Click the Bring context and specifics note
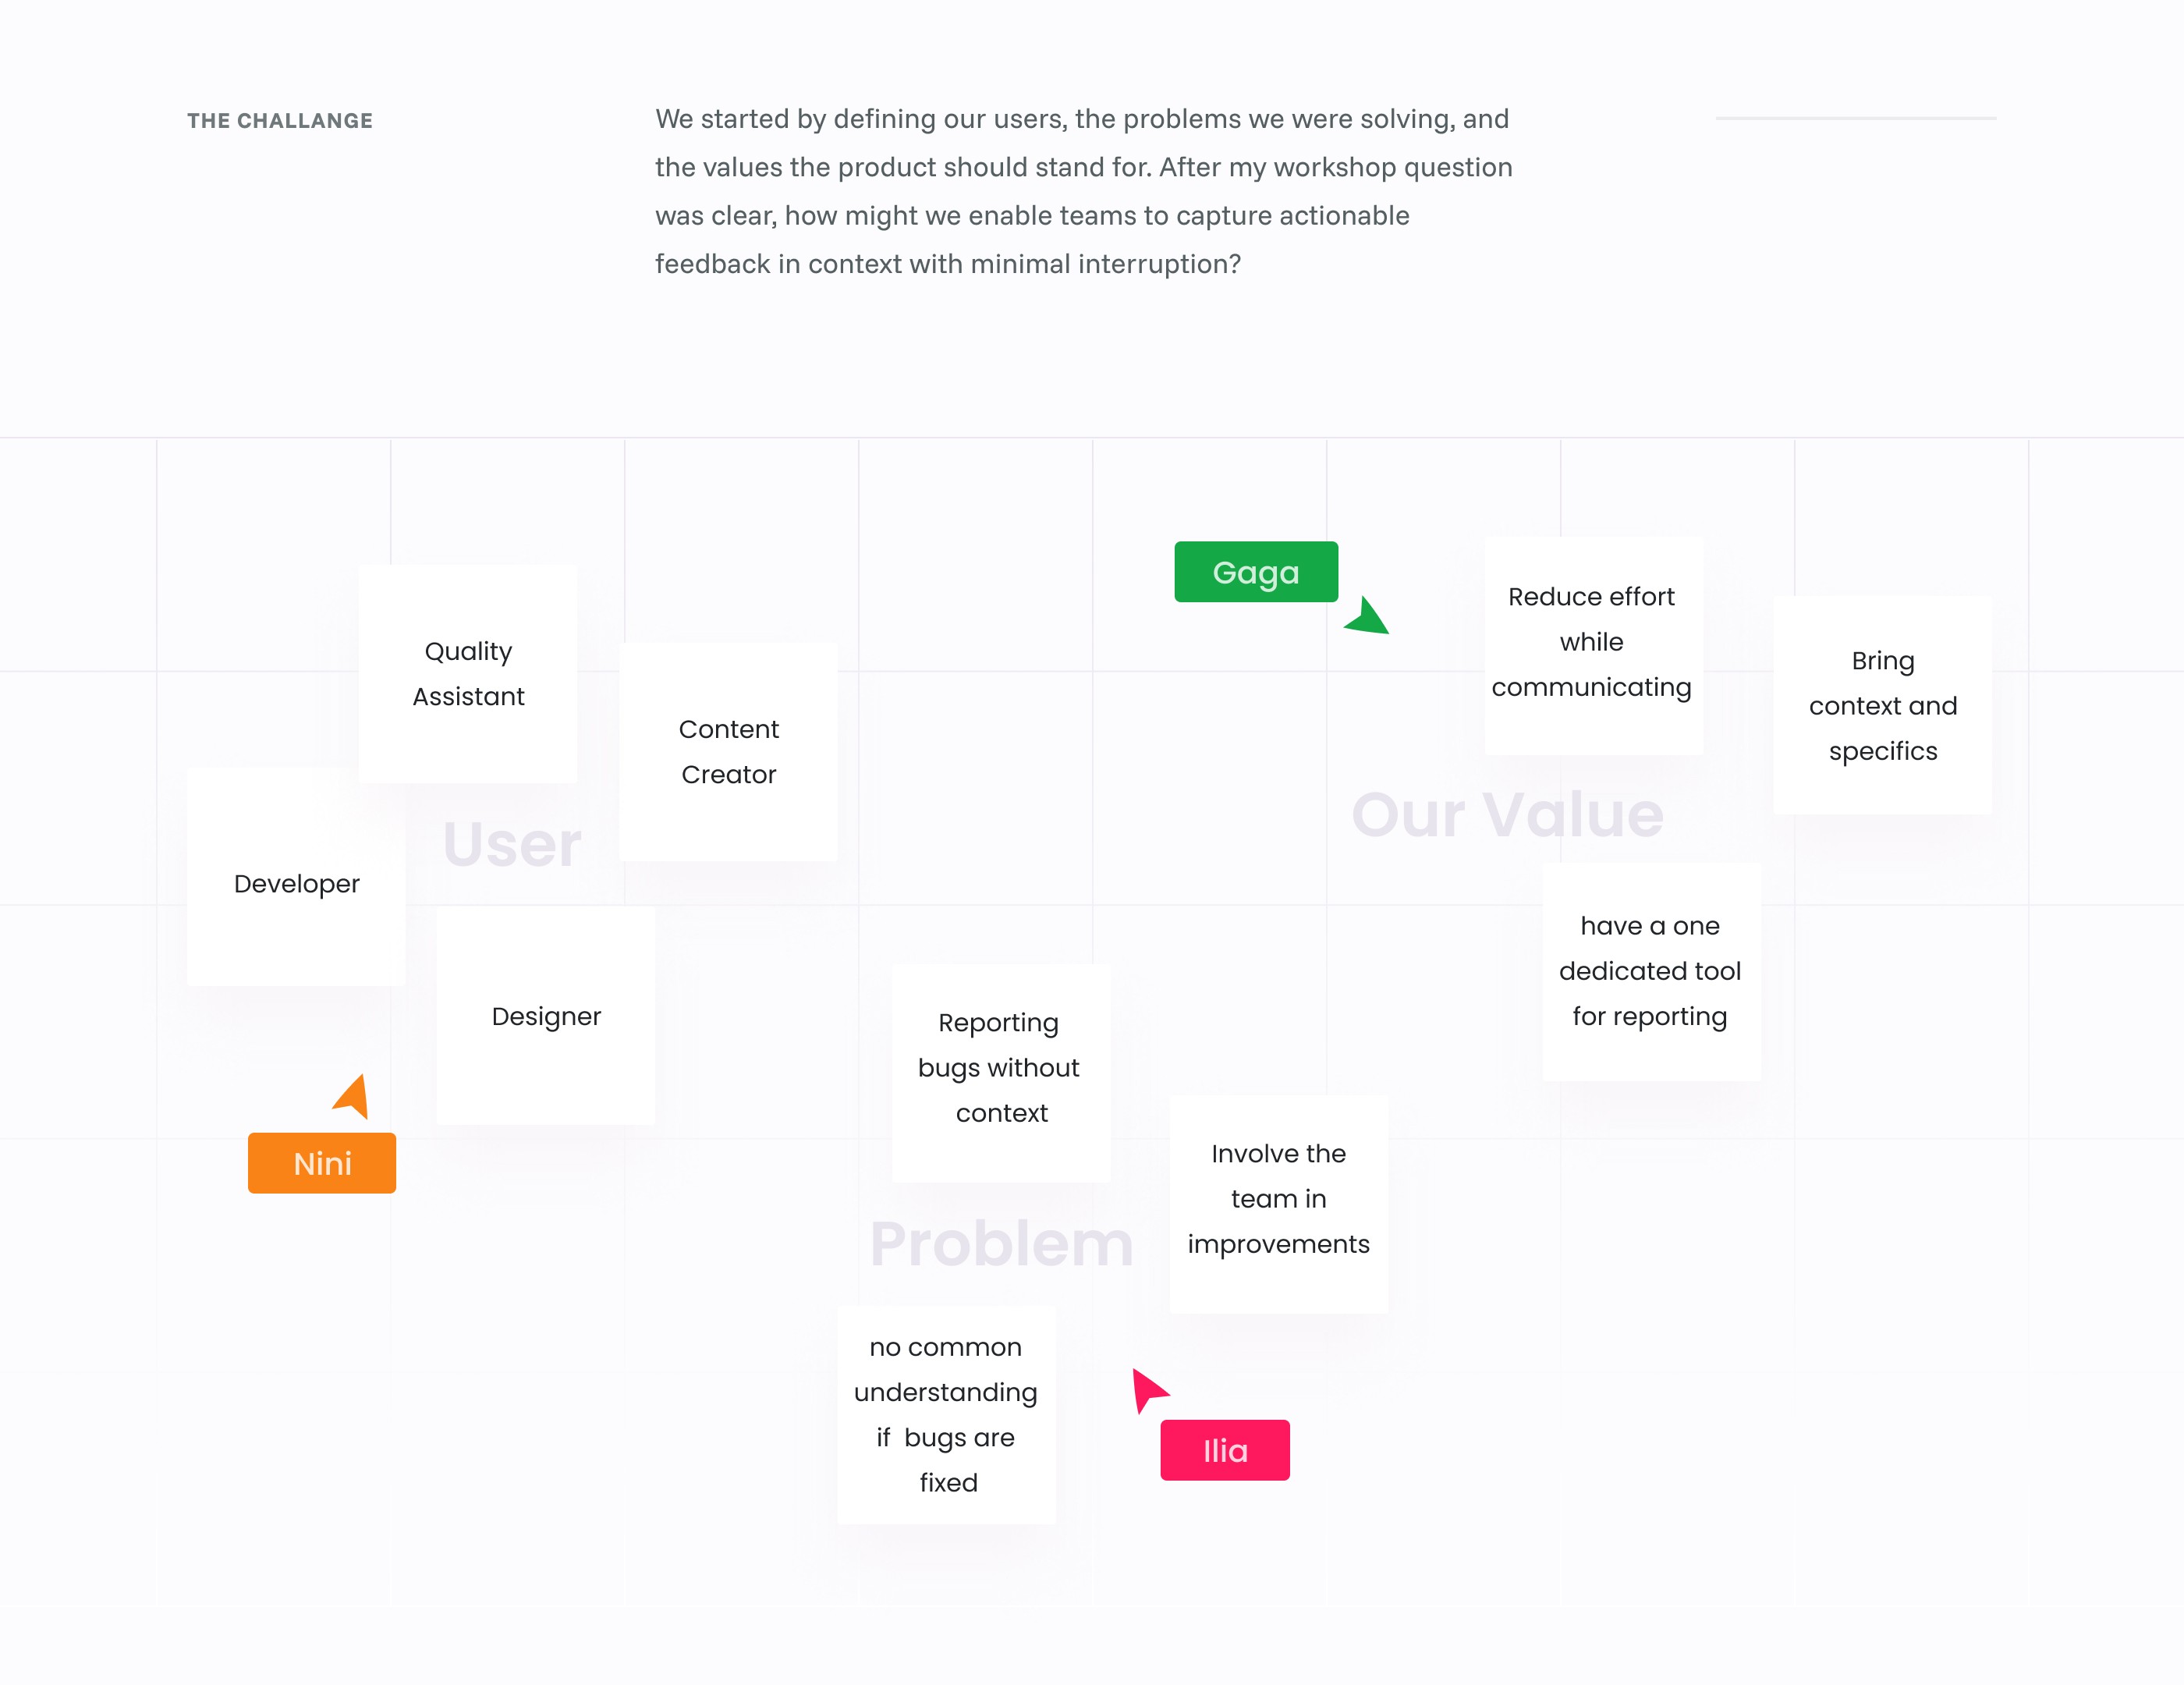Screen dimensions: 2184x1685 [1883, 705]
